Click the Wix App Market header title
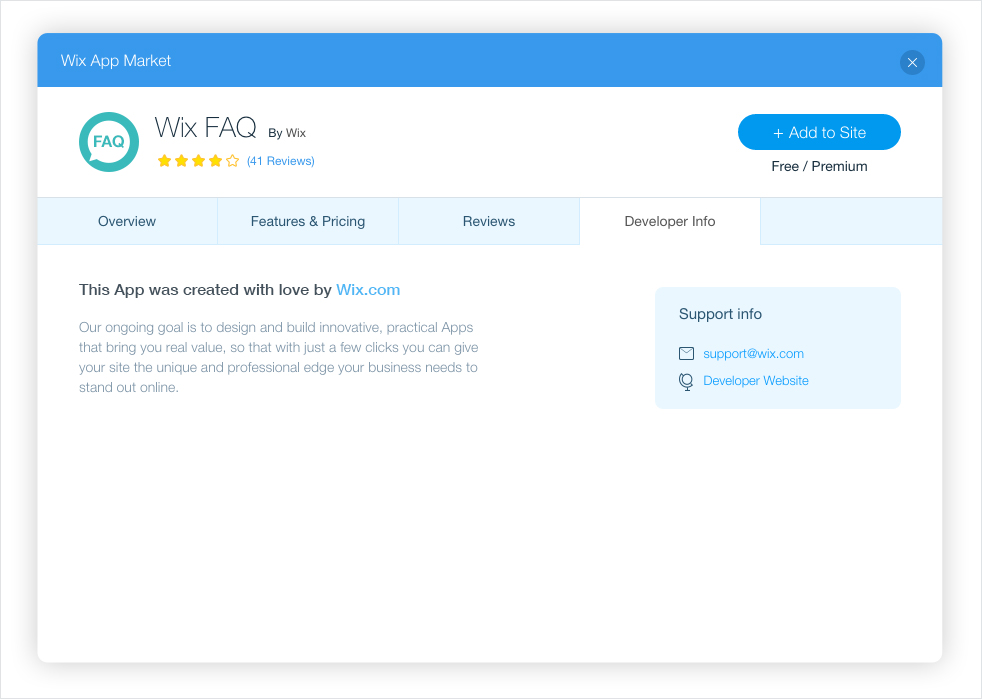Screen dimensions: 982x699 pyautogui.click(x=116, y=61)
